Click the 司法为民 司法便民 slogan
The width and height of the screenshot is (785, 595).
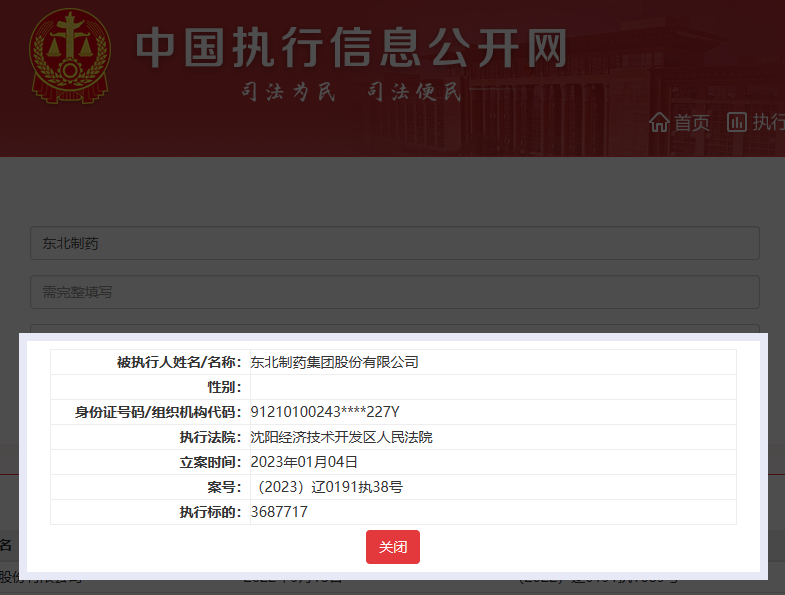coord(351,92)
